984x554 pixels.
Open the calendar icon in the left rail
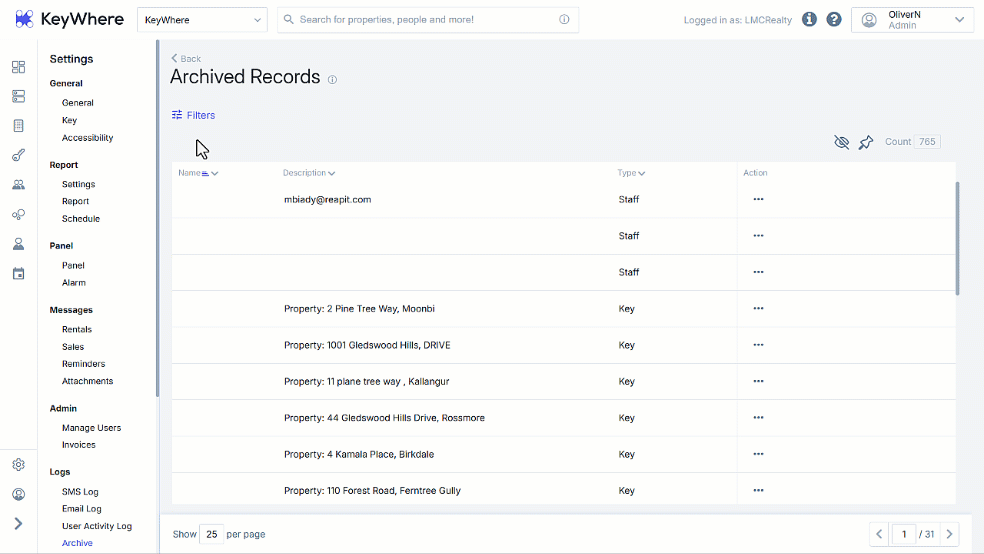[18, 274]
